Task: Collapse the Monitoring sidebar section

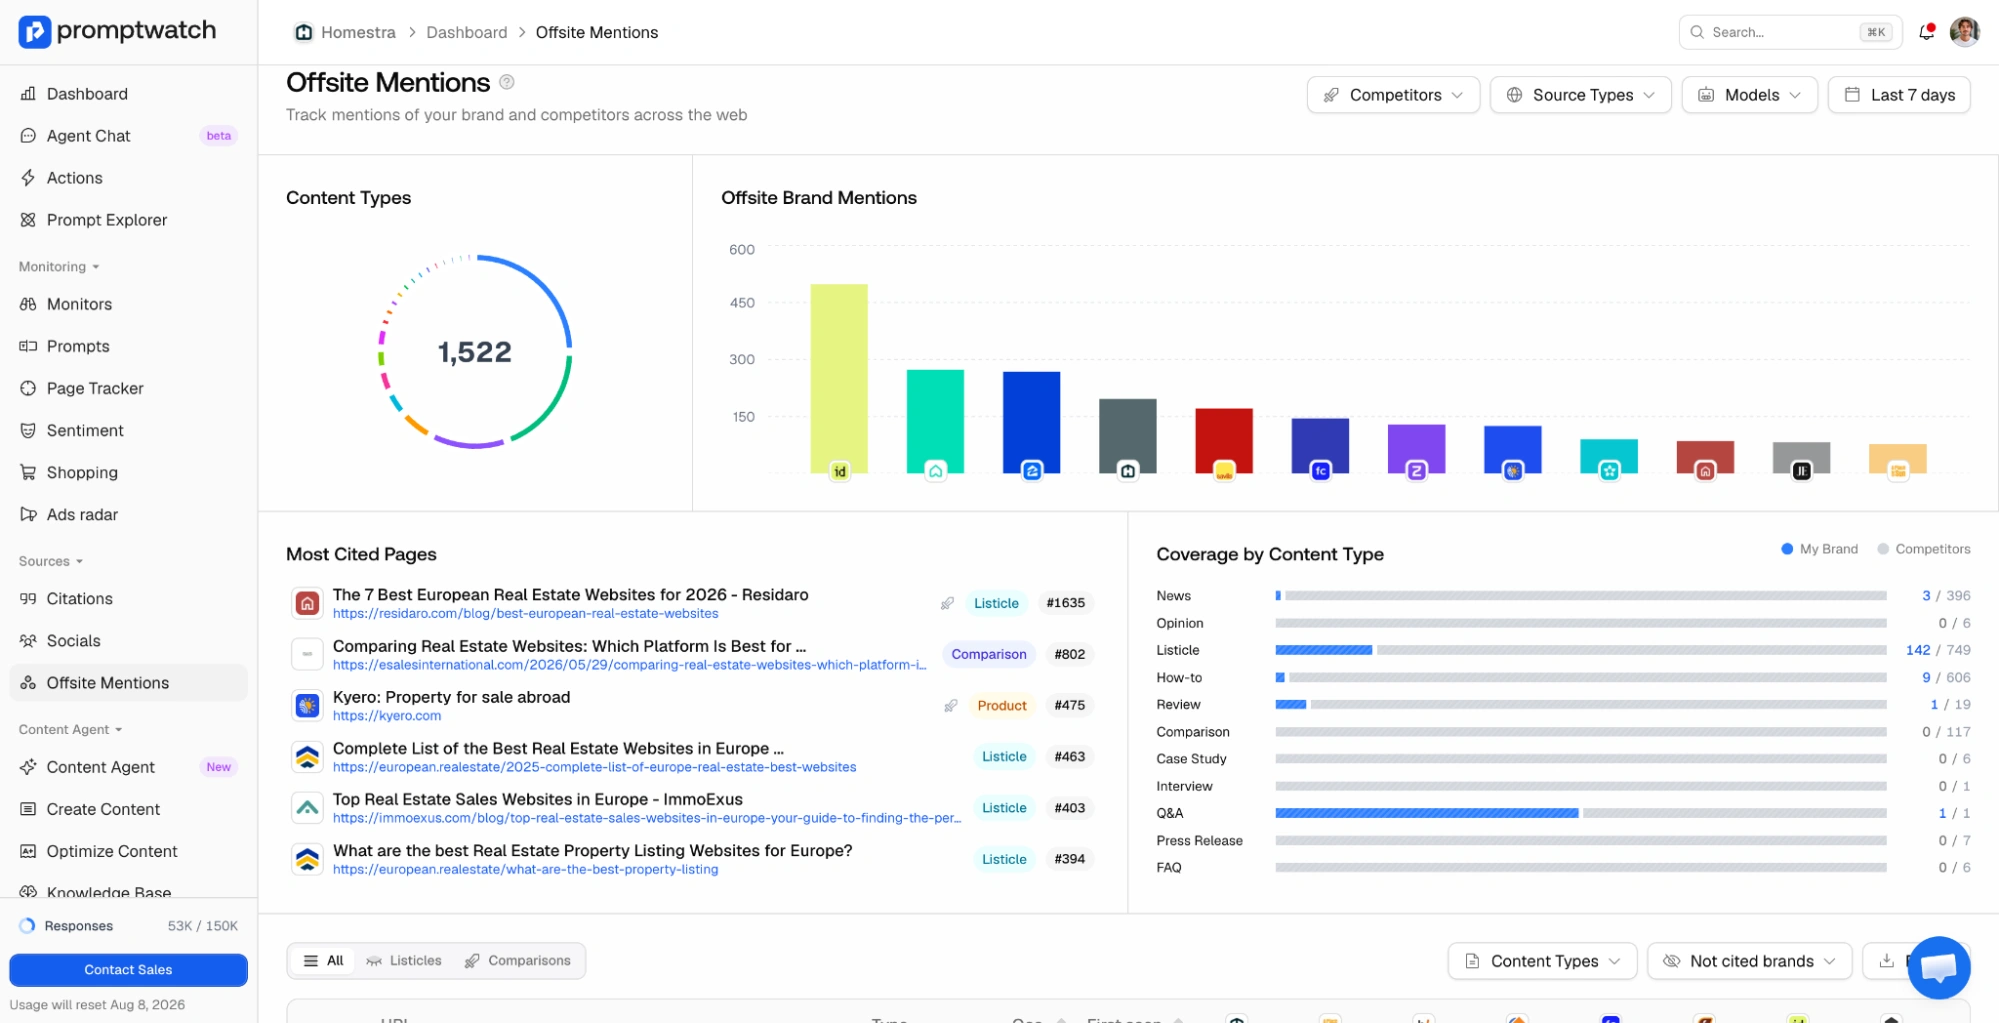Action: tap(59, 267)
